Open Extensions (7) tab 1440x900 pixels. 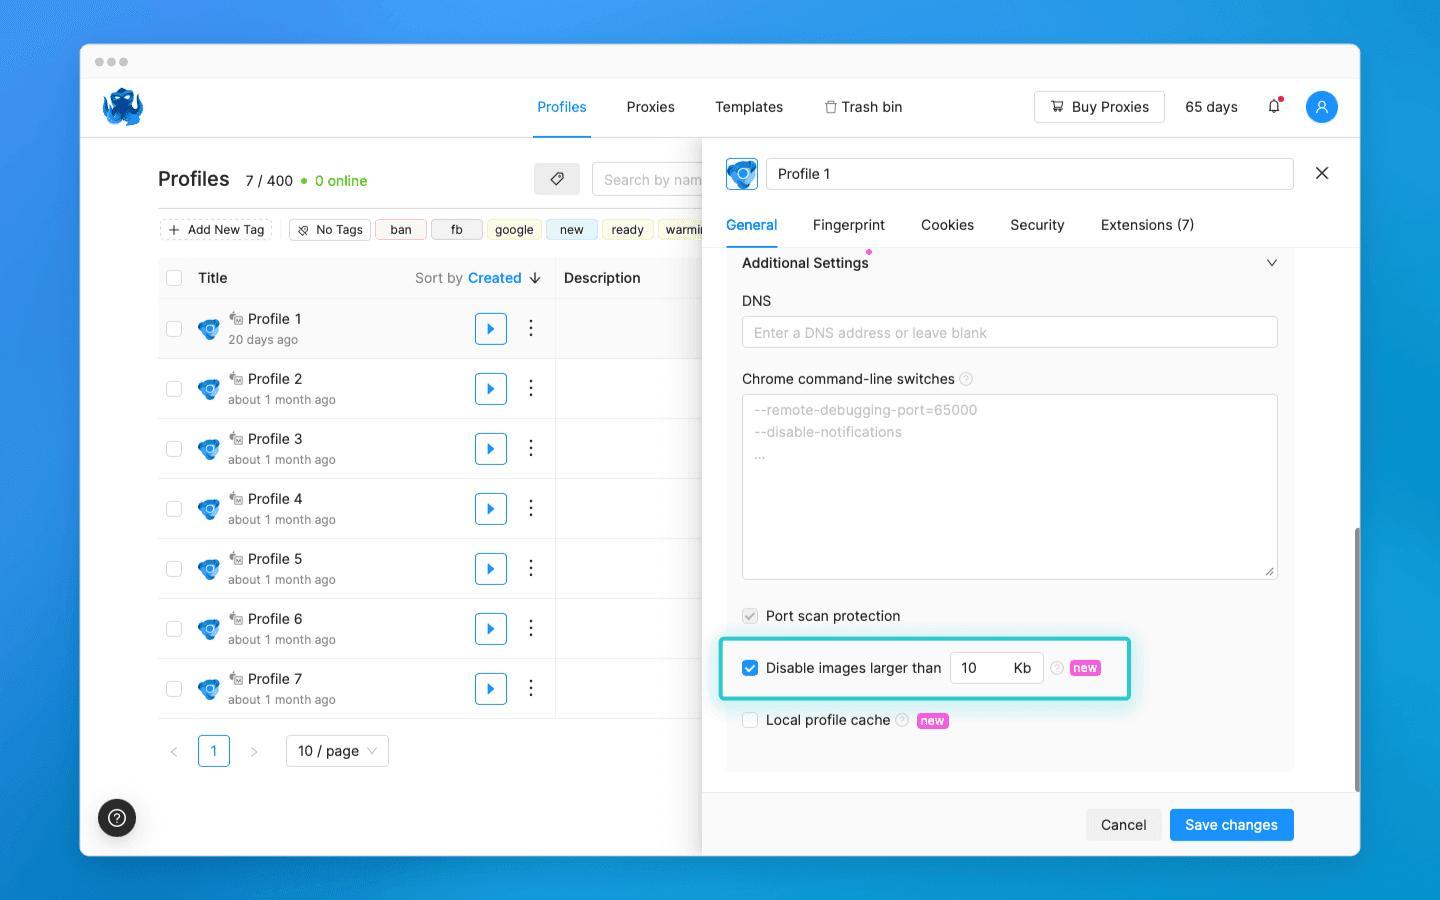[x=1147, y=225]
